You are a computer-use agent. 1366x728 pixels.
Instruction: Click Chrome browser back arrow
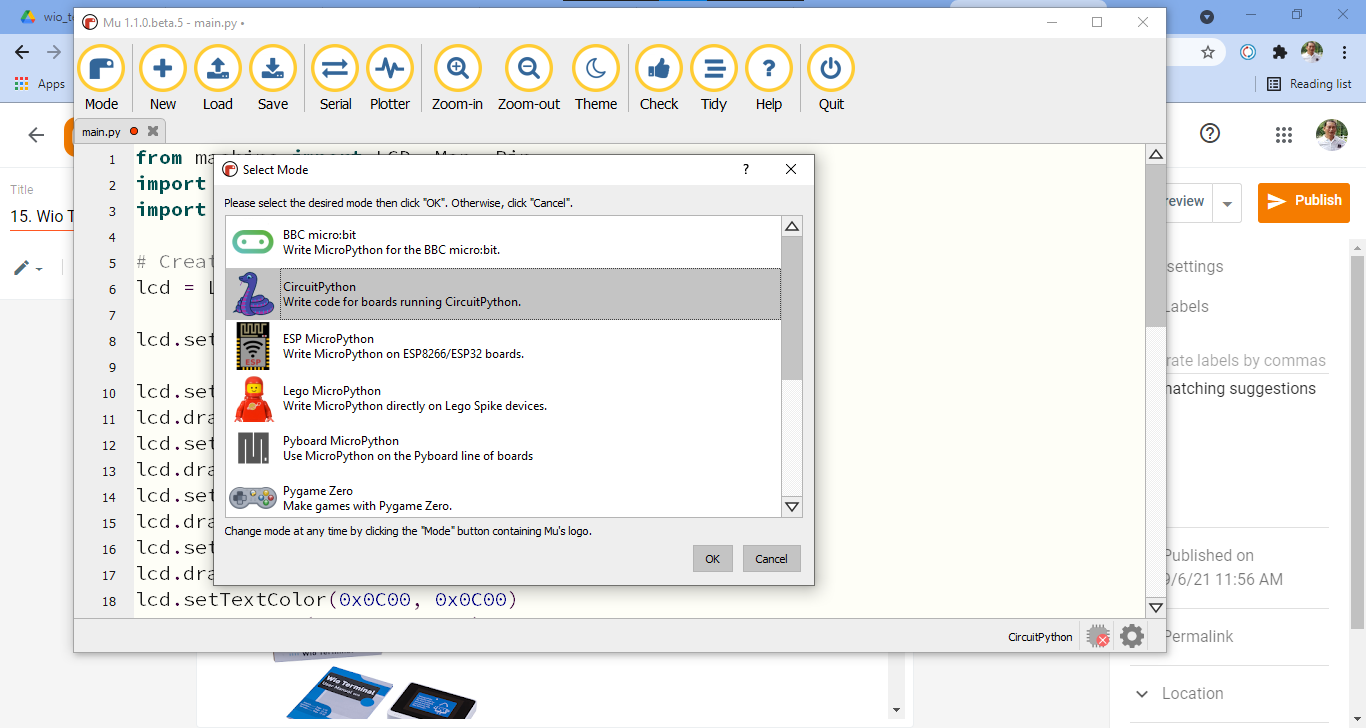pyautogui.click(x=23, y=52)
